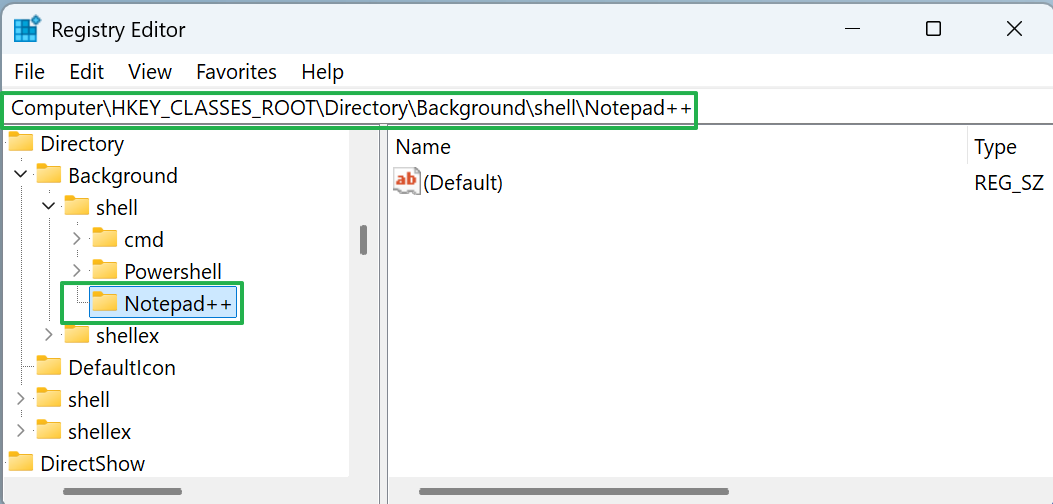Click the Registry Editor app icon
1053x504 pixels.
pos(28,29)
